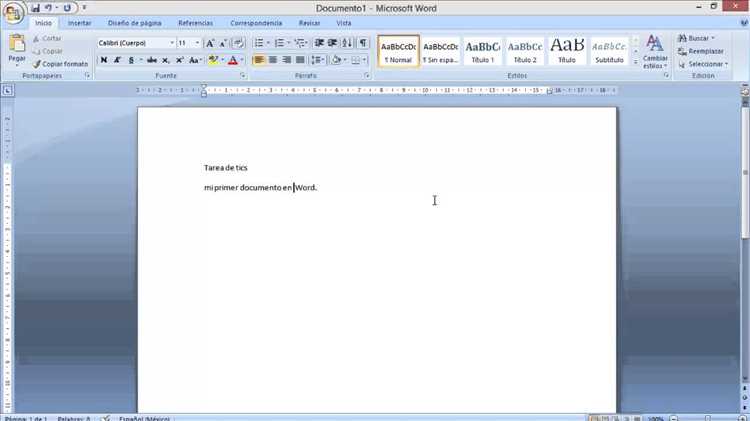Open the change case Aa dropdown
The width and height of the screenshot is (750, 421).
195,60
